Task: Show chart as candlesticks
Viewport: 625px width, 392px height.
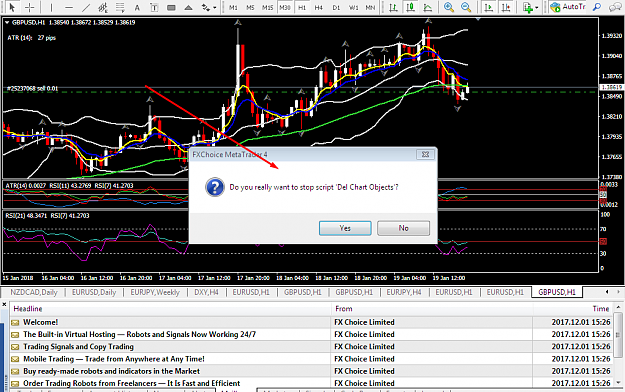Action: tap(410, 7)
